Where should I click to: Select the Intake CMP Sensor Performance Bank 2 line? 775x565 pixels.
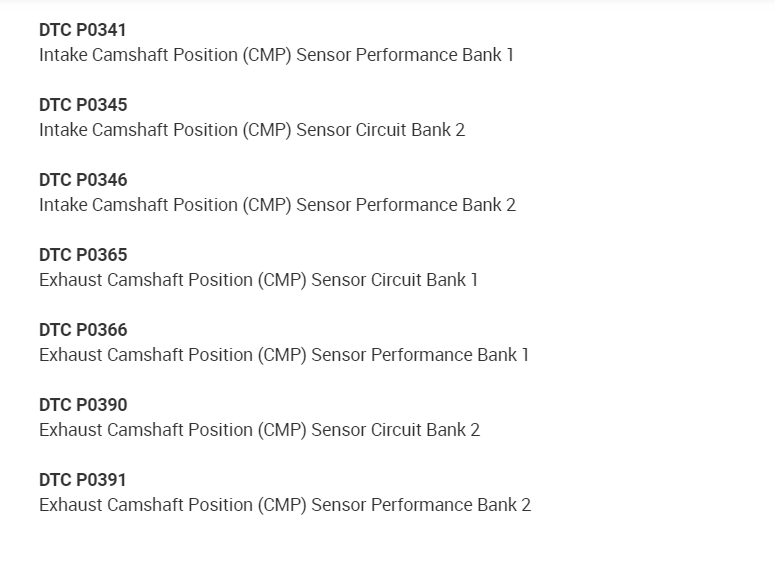(277, 205)
